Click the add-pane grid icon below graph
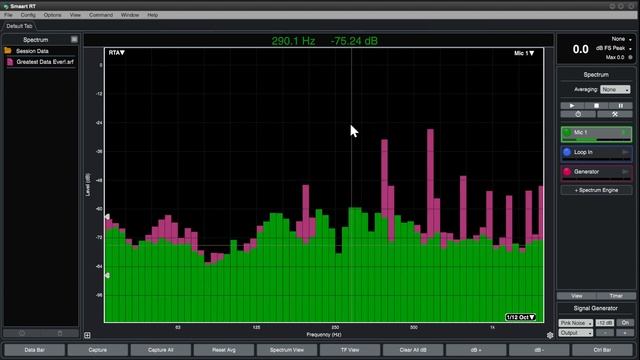 pos(87,335)
